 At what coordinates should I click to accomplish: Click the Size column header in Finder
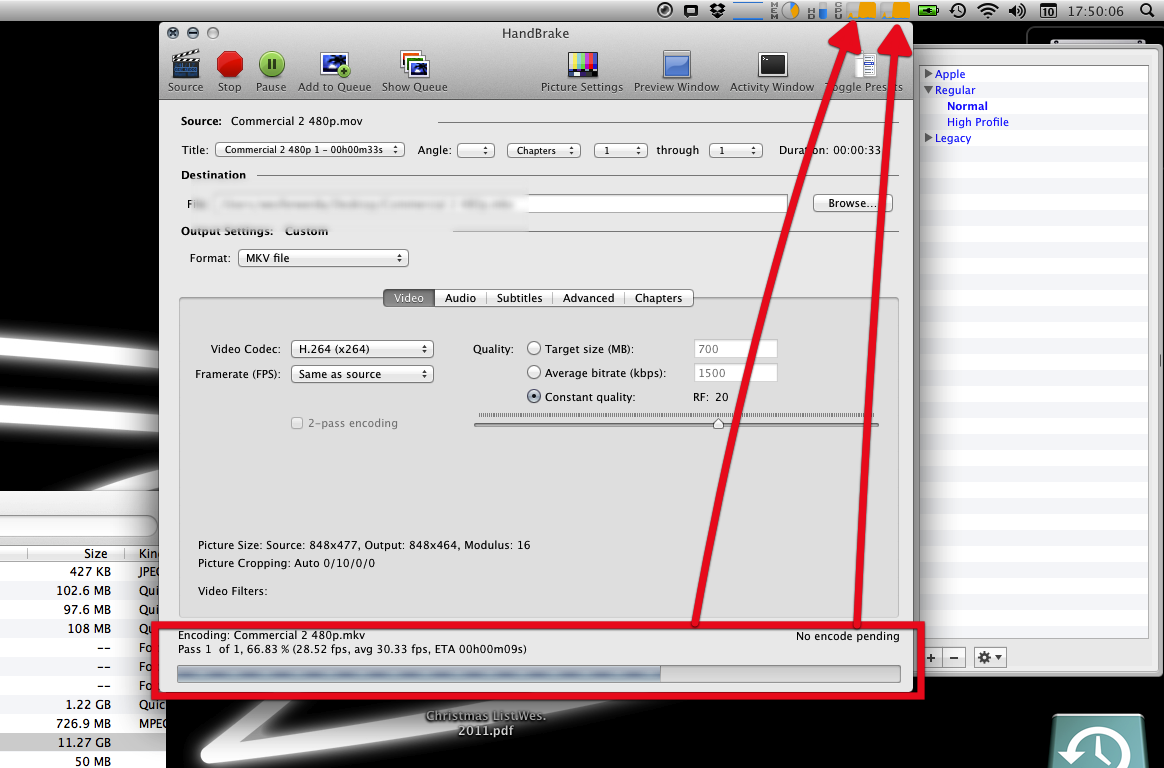[x=95, y=554]
